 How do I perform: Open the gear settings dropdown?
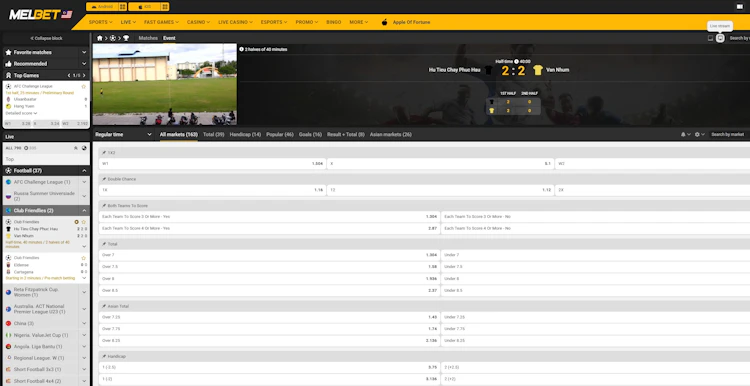[x=699, y=134]
